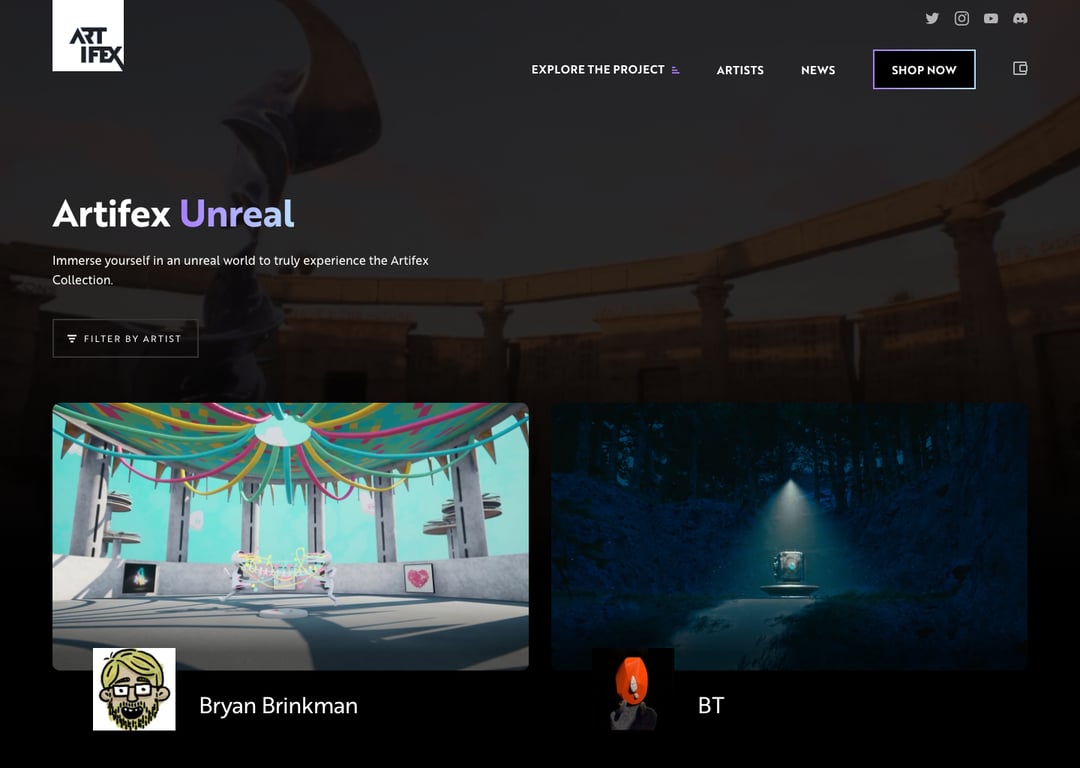Screen dimensions: 1080x768
Task: Open the Filter by Artist control
Action: tap(125, 338)
